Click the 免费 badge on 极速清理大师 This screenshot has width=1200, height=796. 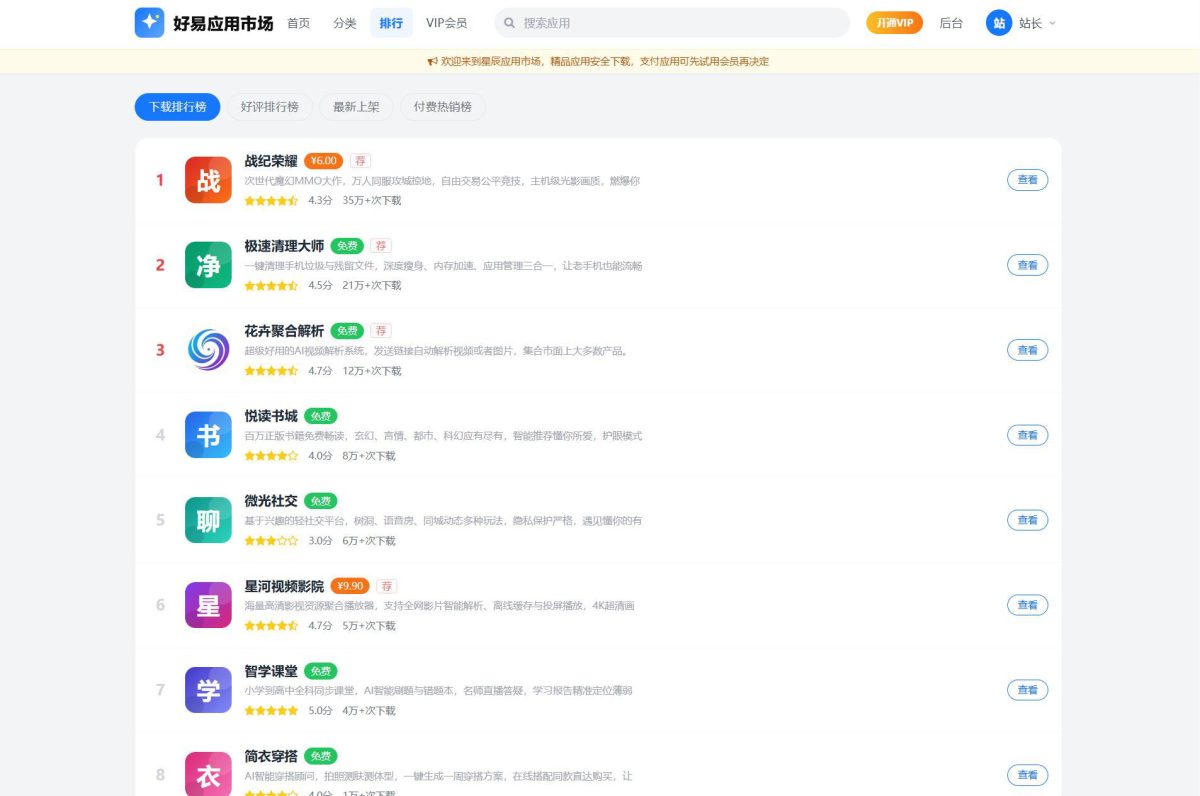[347, 246]
